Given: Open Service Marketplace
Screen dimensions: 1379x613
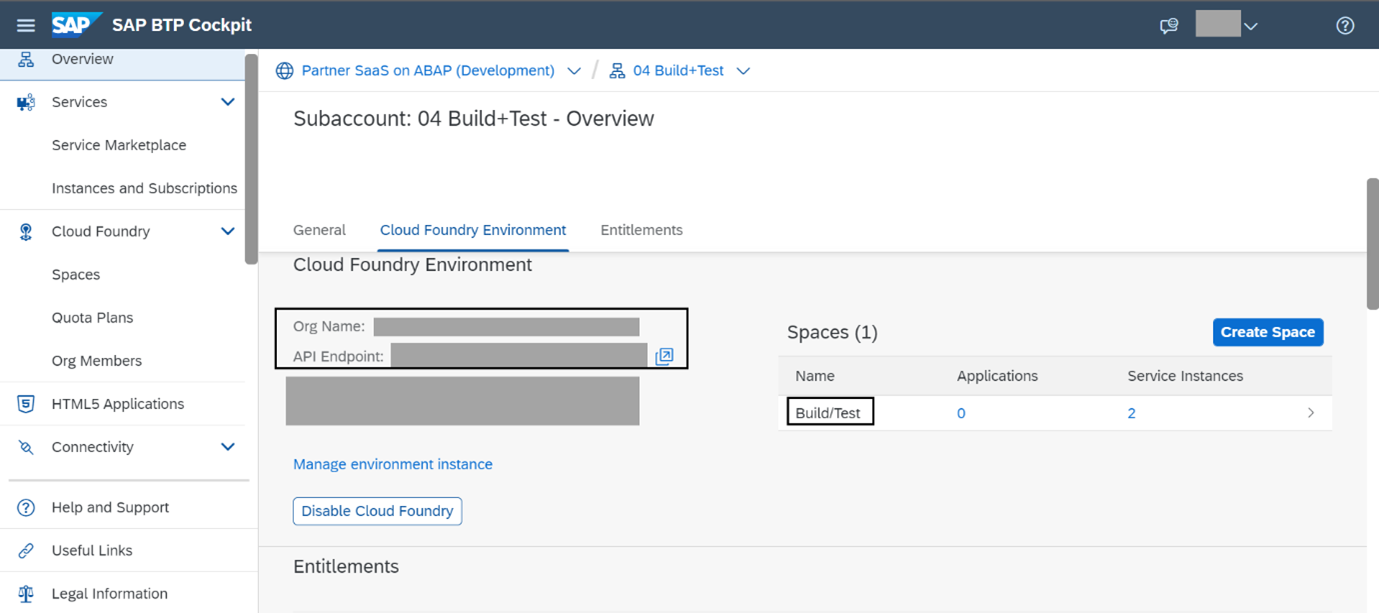Looking at the screenshot, I should (x=119, y=145).
